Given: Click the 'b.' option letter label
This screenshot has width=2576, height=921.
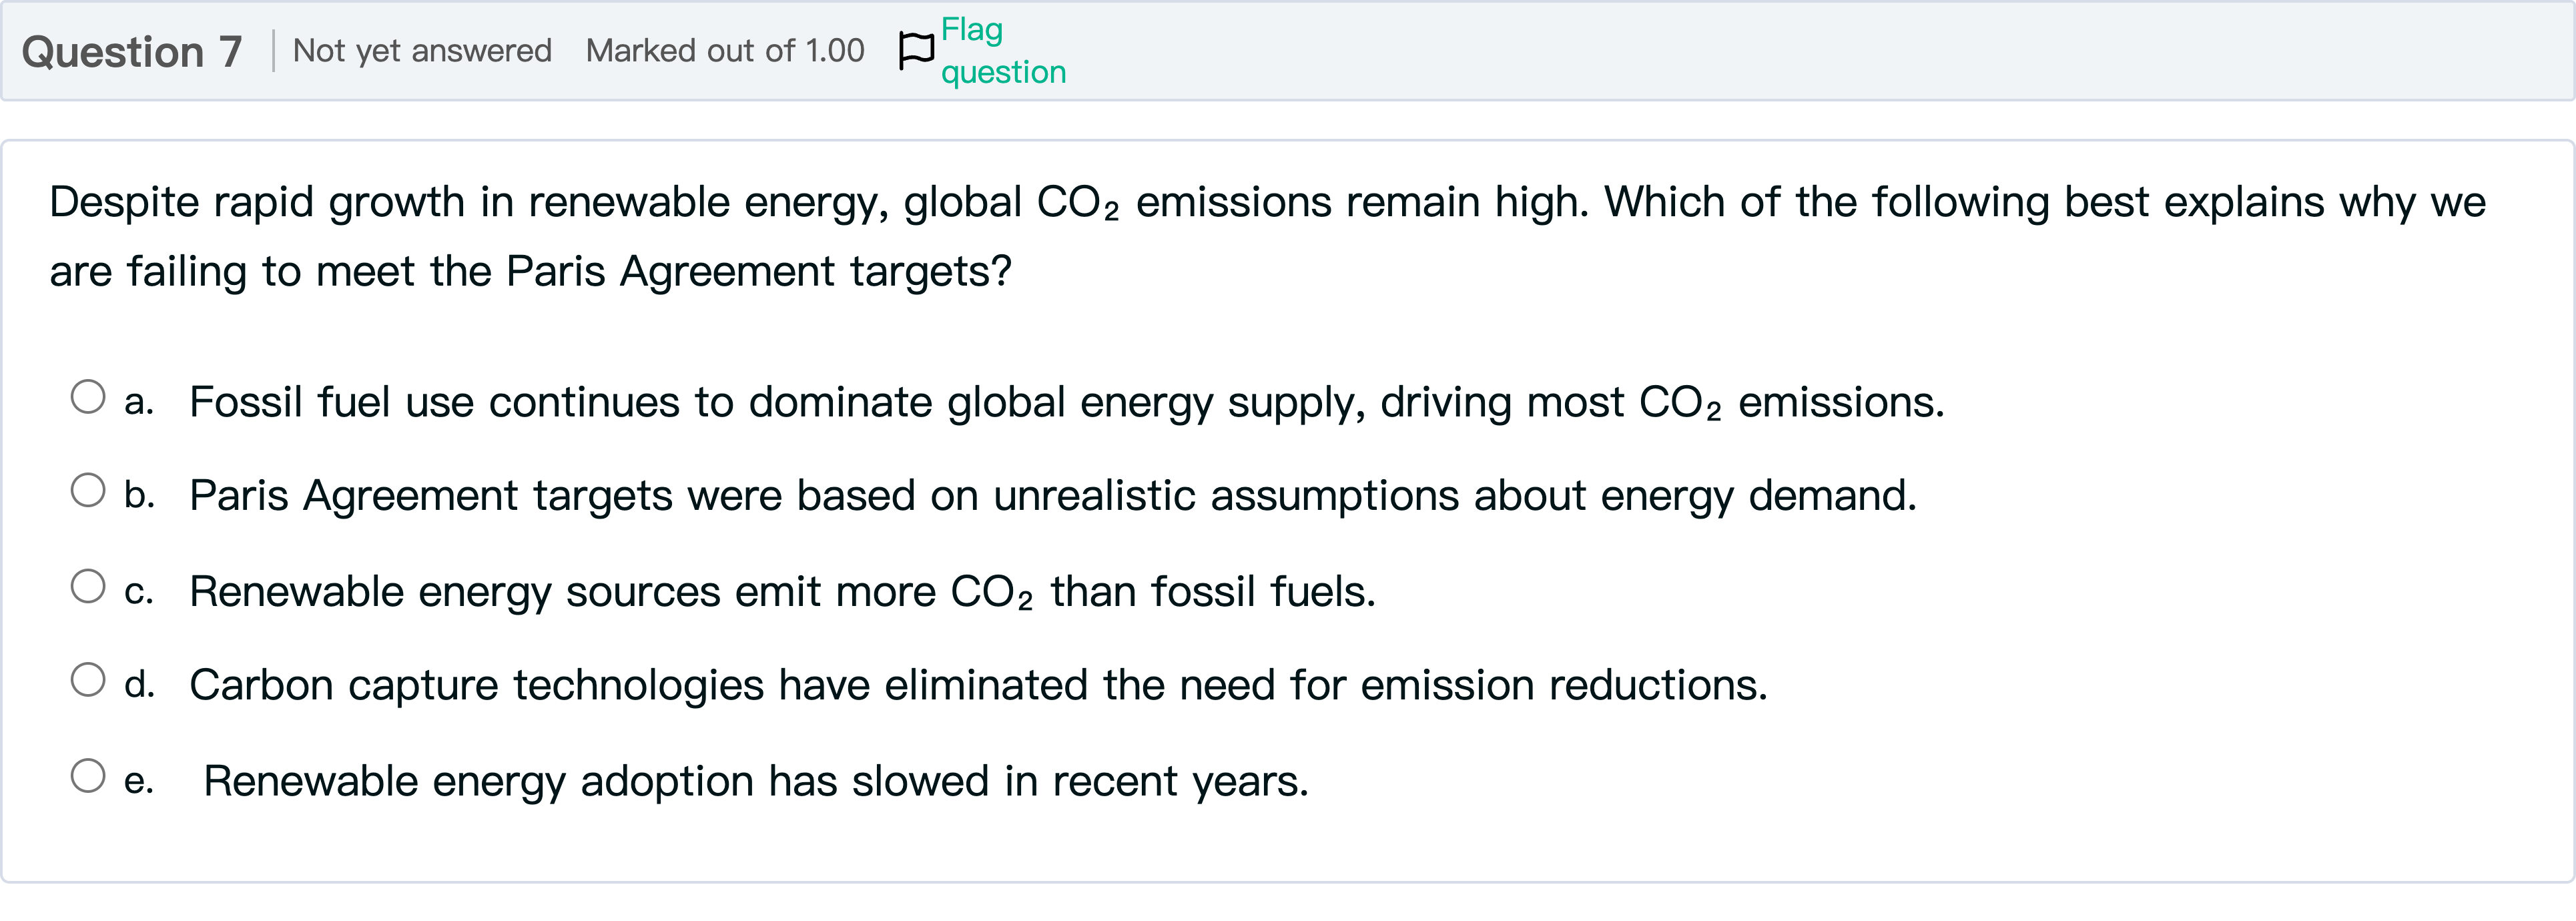Looking at the screenshot, I should [139, 495].
